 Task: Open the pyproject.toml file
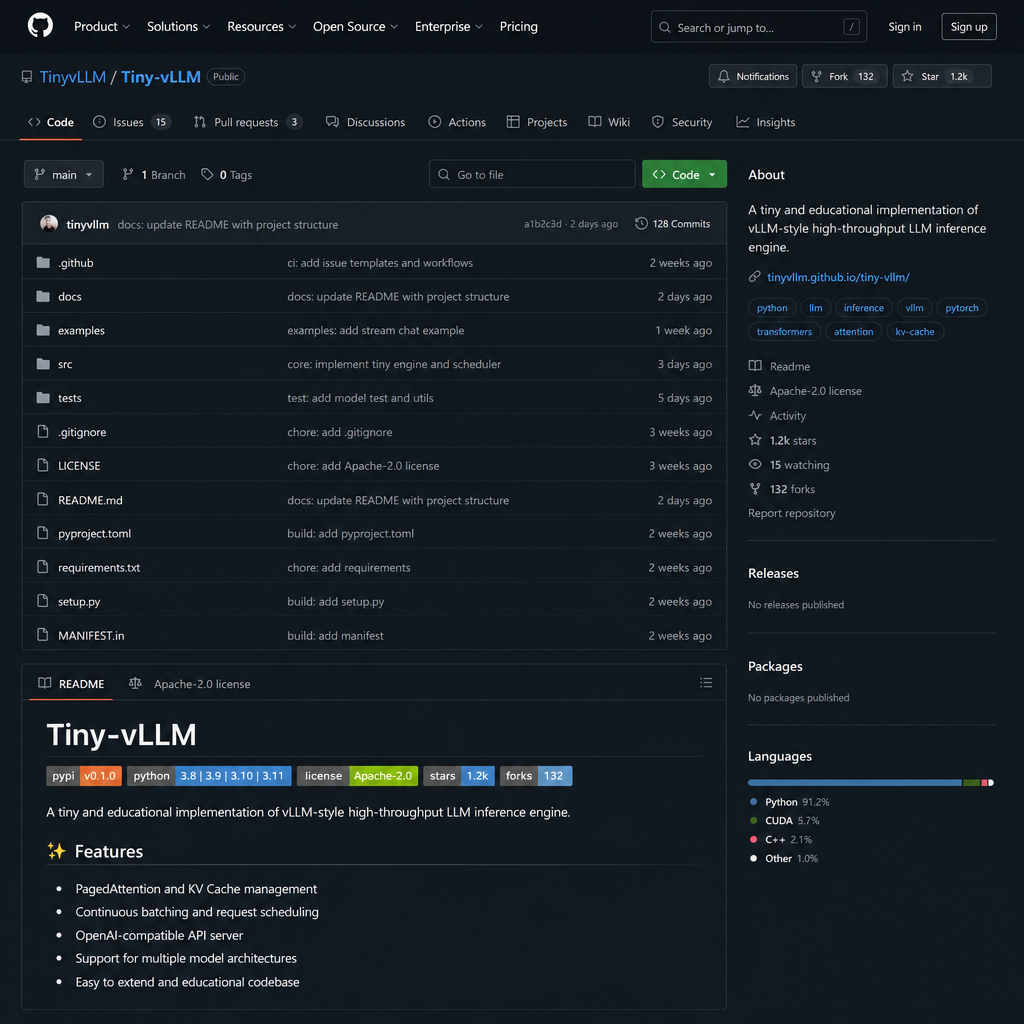(94, 534)
